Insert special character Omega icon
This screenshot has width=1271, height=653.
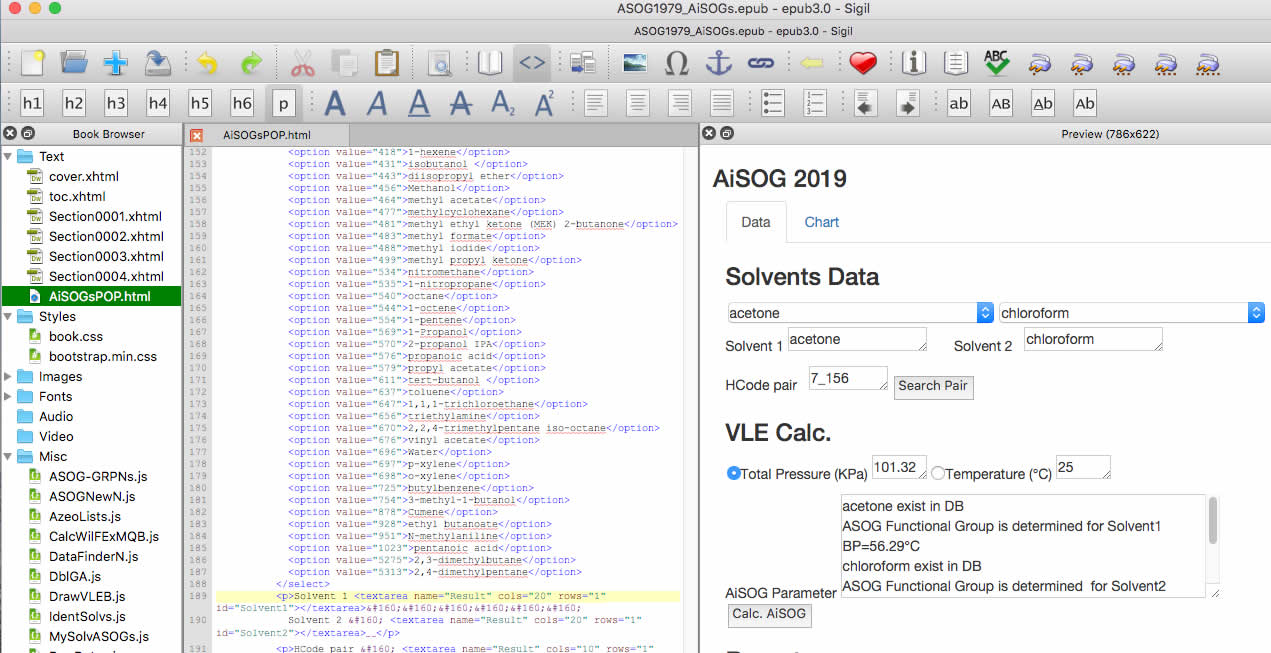[677, 63]
